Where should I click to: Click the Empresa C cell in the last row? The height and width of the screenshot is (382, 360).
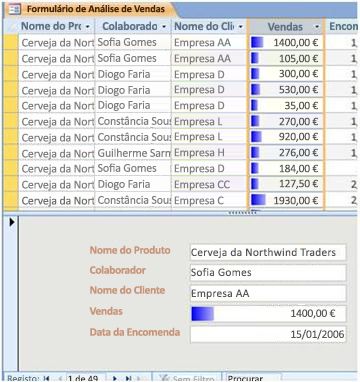point(209,201)
